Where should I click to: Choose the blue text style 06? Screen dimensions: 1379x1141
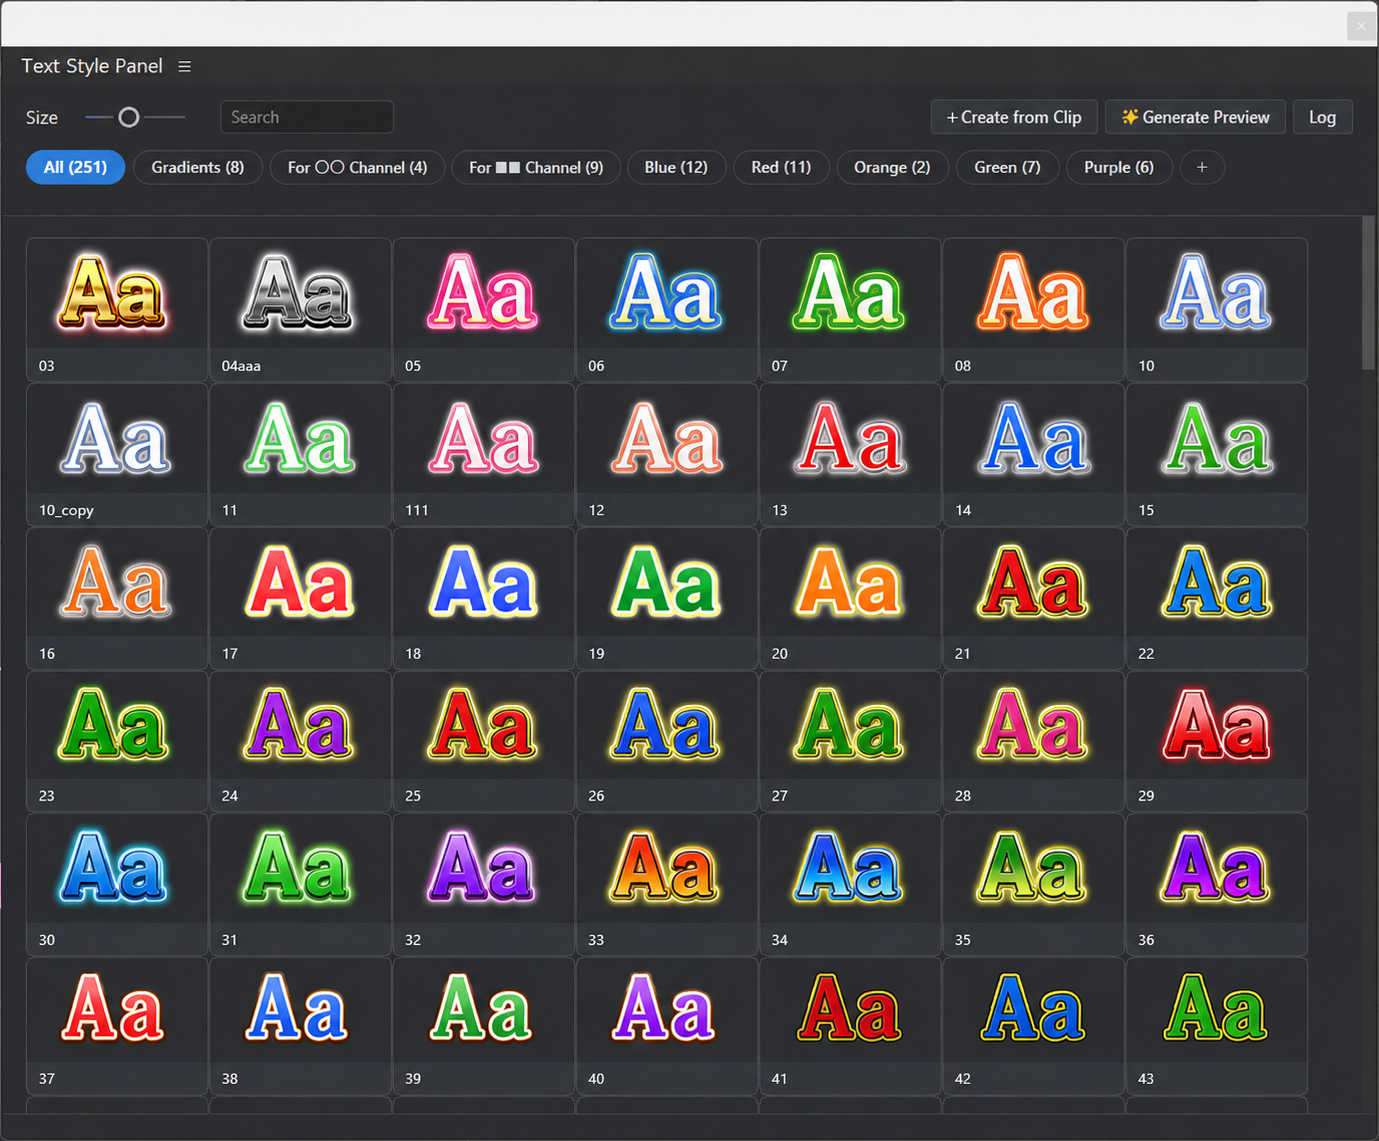667,309
